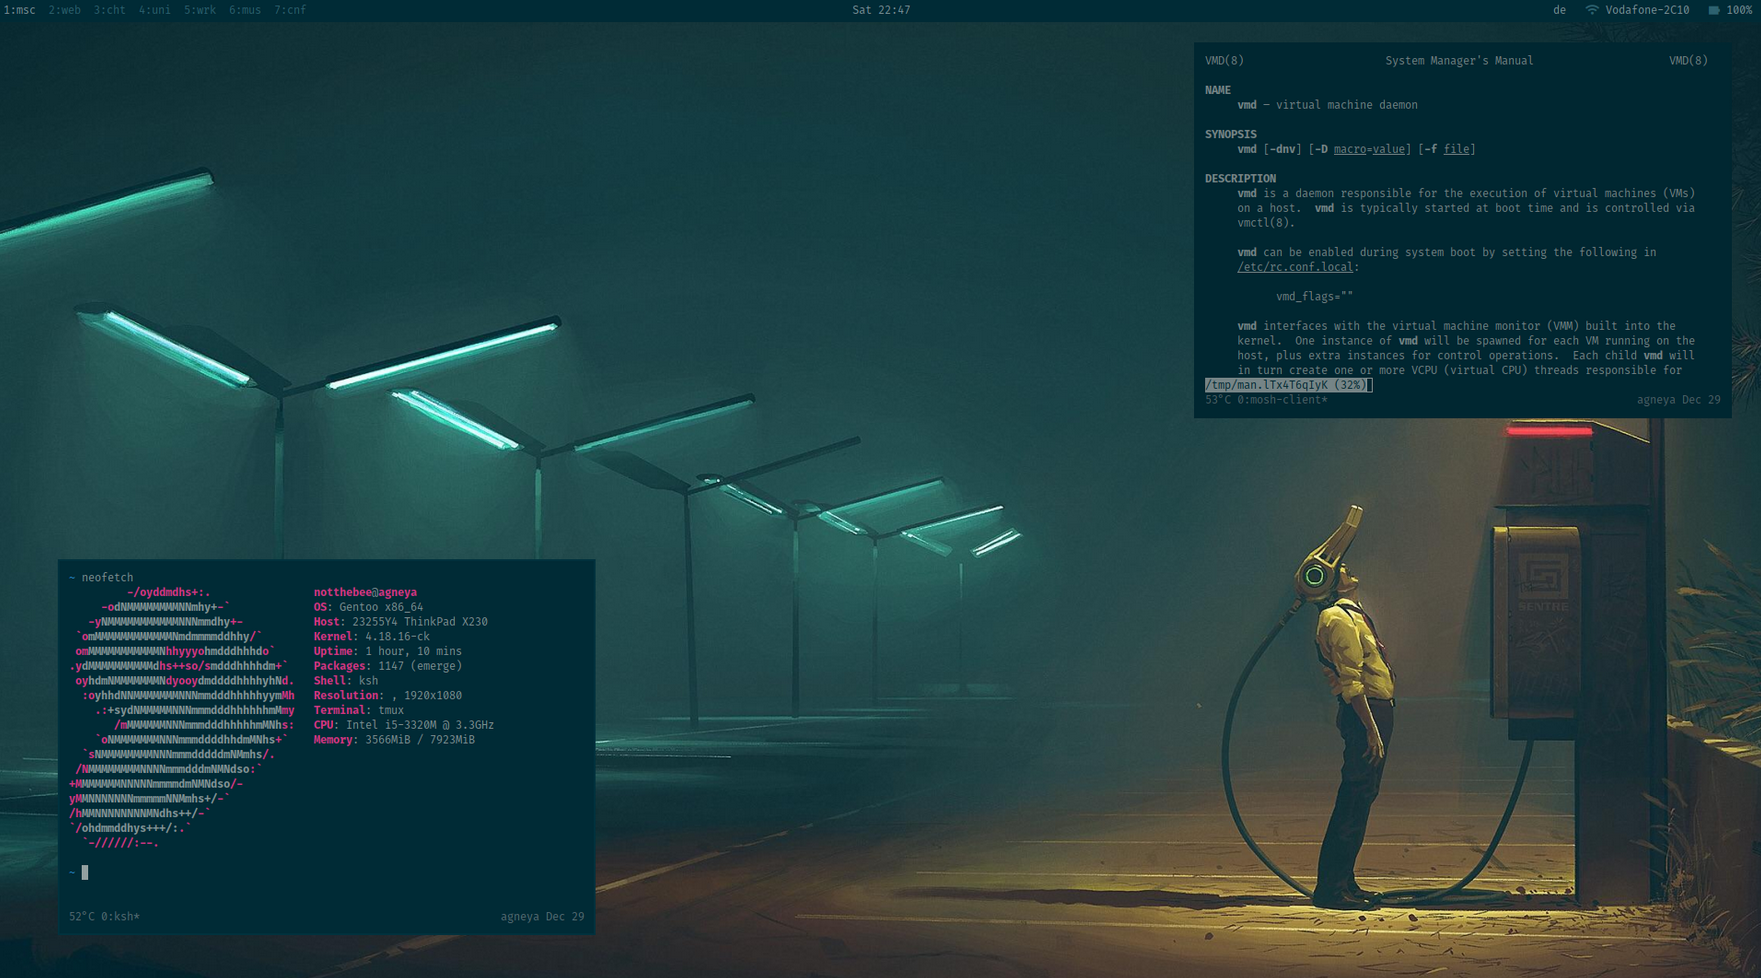The width and height of the screenshot is (1761, 978).
Task: Click the Vodafone-2C10 network name
Action: (x=1647, y=10)
